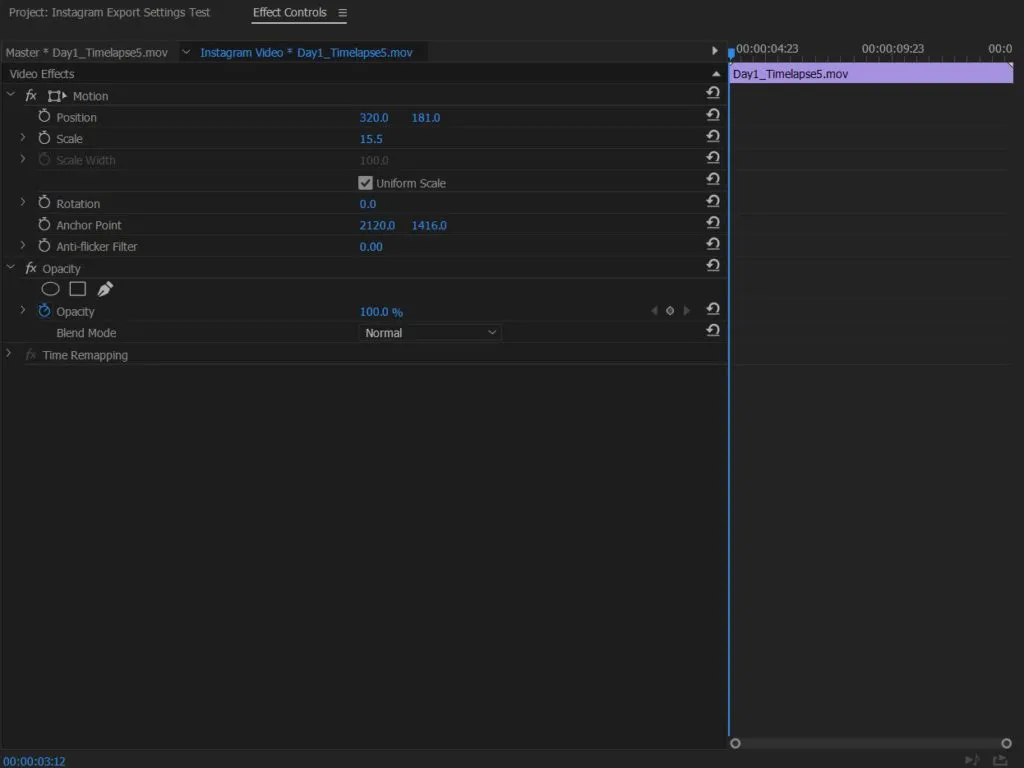Open the Blend Mode dropdown
The image size is (1024, 768).
pyautogui.click(x=430, y=333)
